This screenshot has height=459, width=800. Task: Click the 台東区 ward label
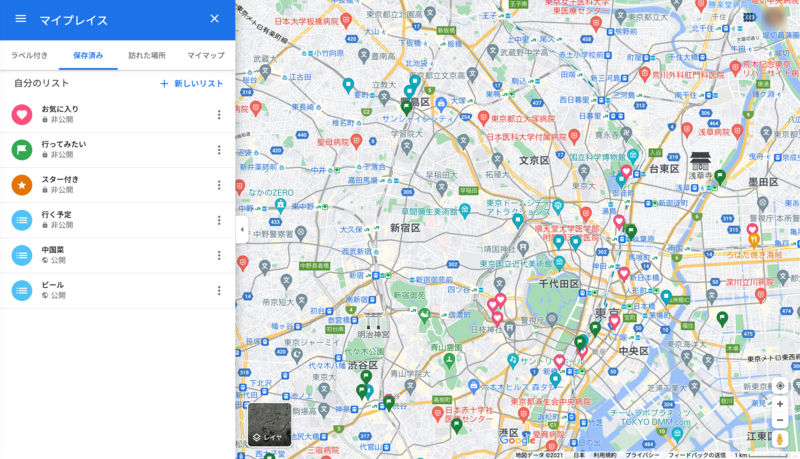coord(664,168)
